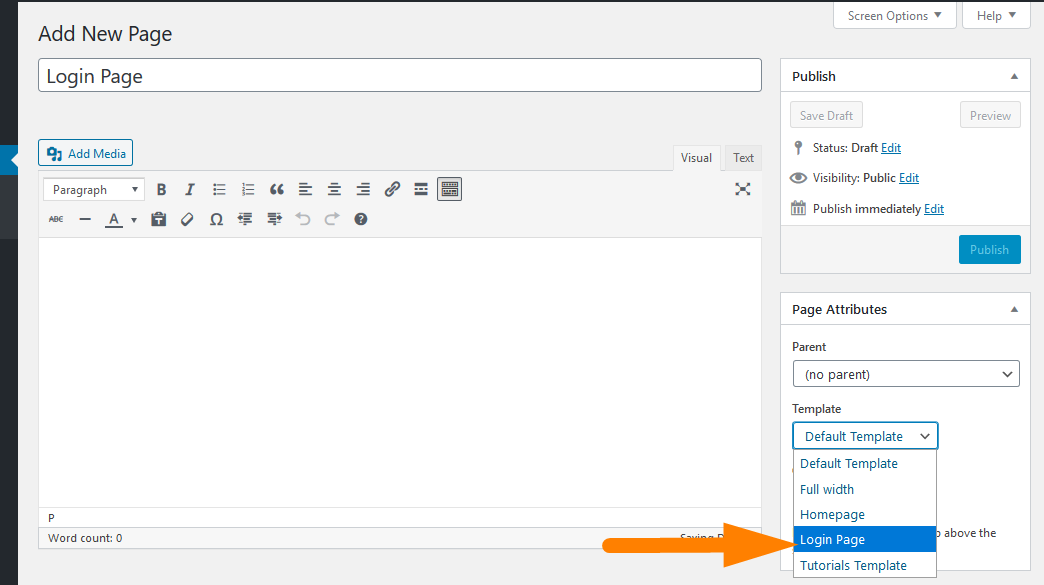This screenshot has height=585, width=1044.
Task: Toggle italic formatting in editor toolbar
Action: pyautogui.click(x=190, y=190)
